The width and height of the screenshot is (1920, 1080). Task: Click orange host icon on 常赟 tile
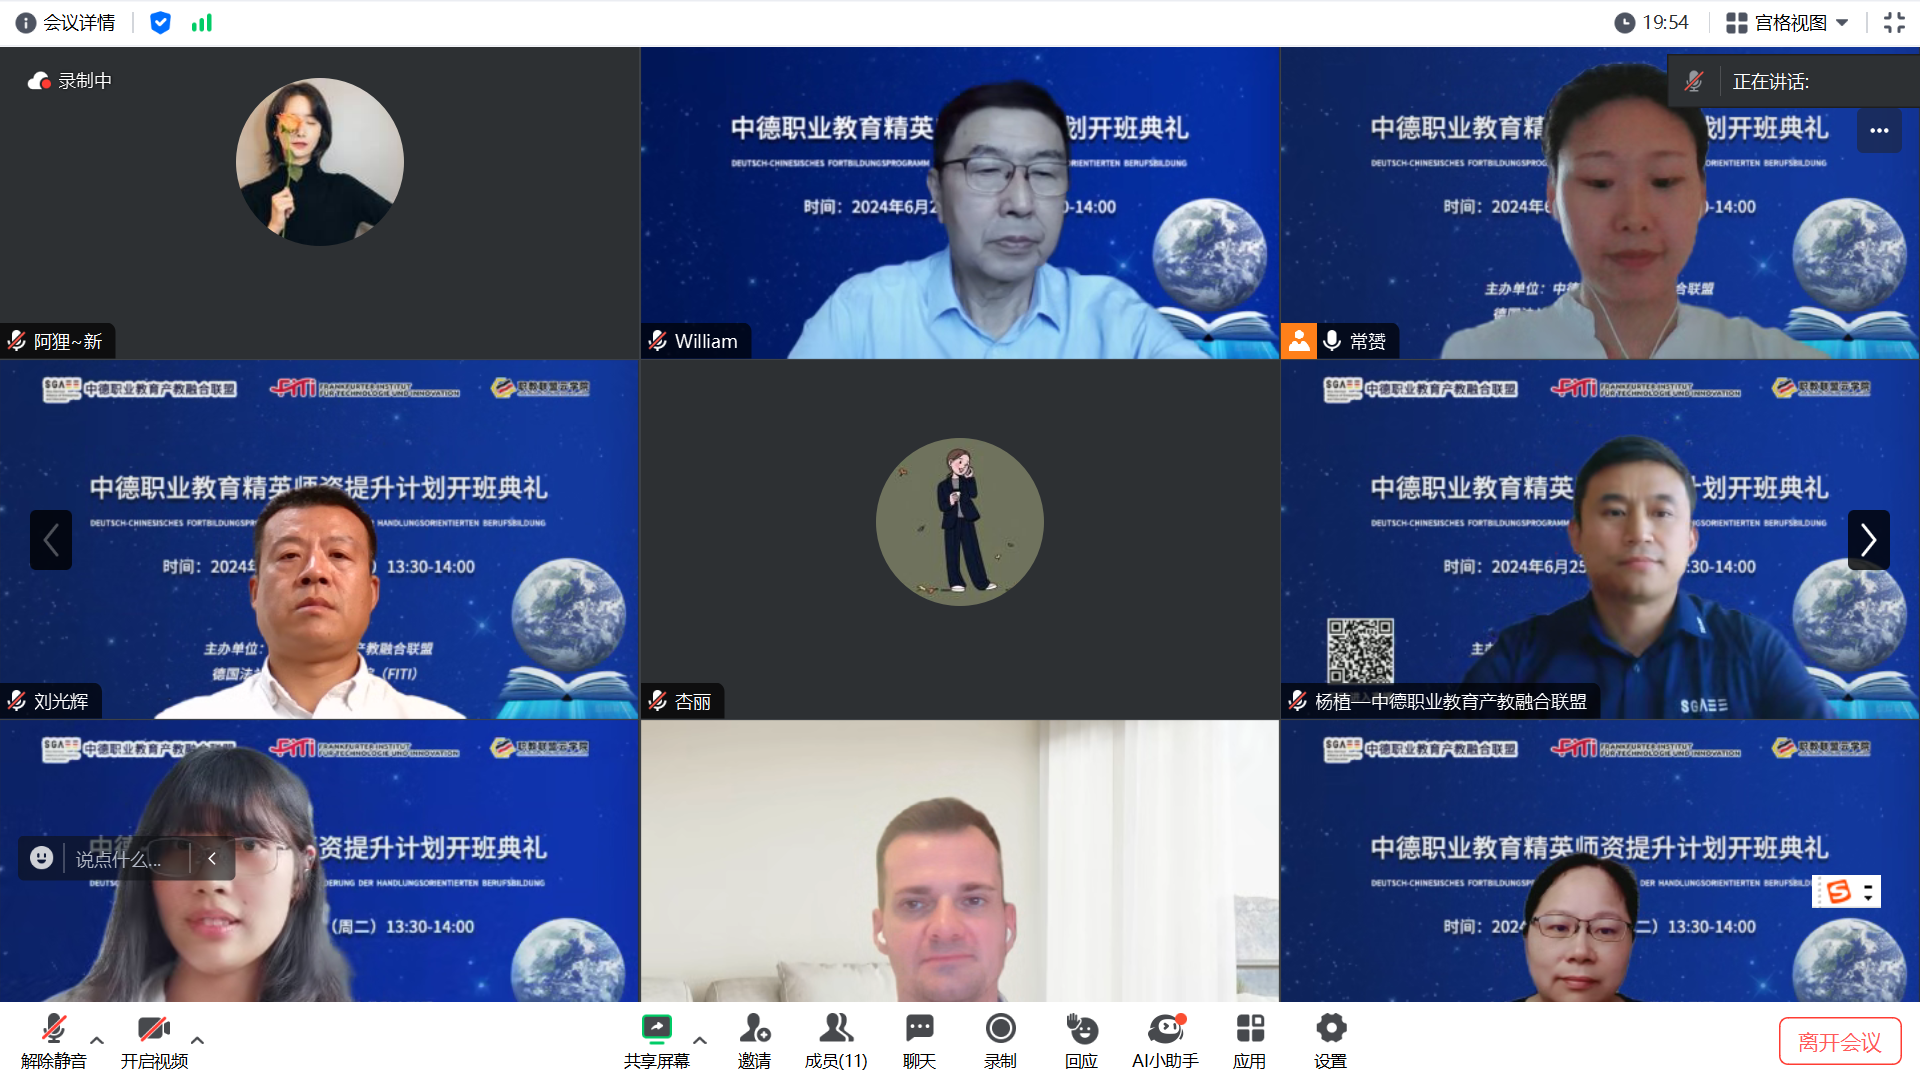tap(1299, 341)
